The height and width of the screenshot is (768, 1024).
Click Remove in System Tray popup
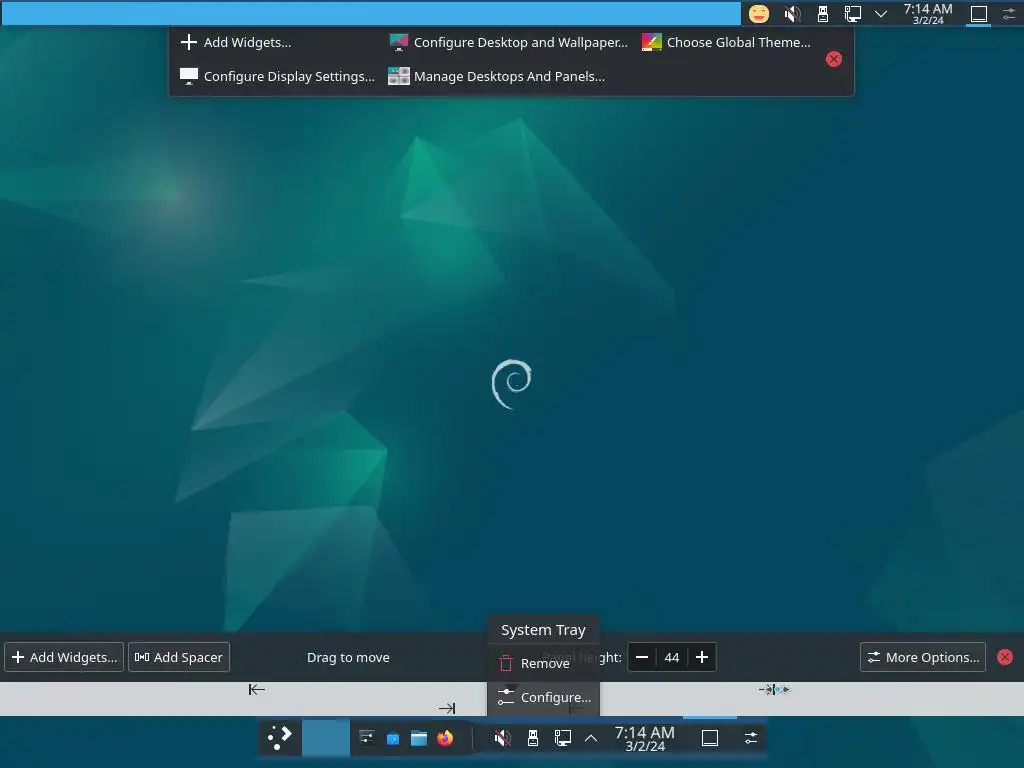pos(543,664)
